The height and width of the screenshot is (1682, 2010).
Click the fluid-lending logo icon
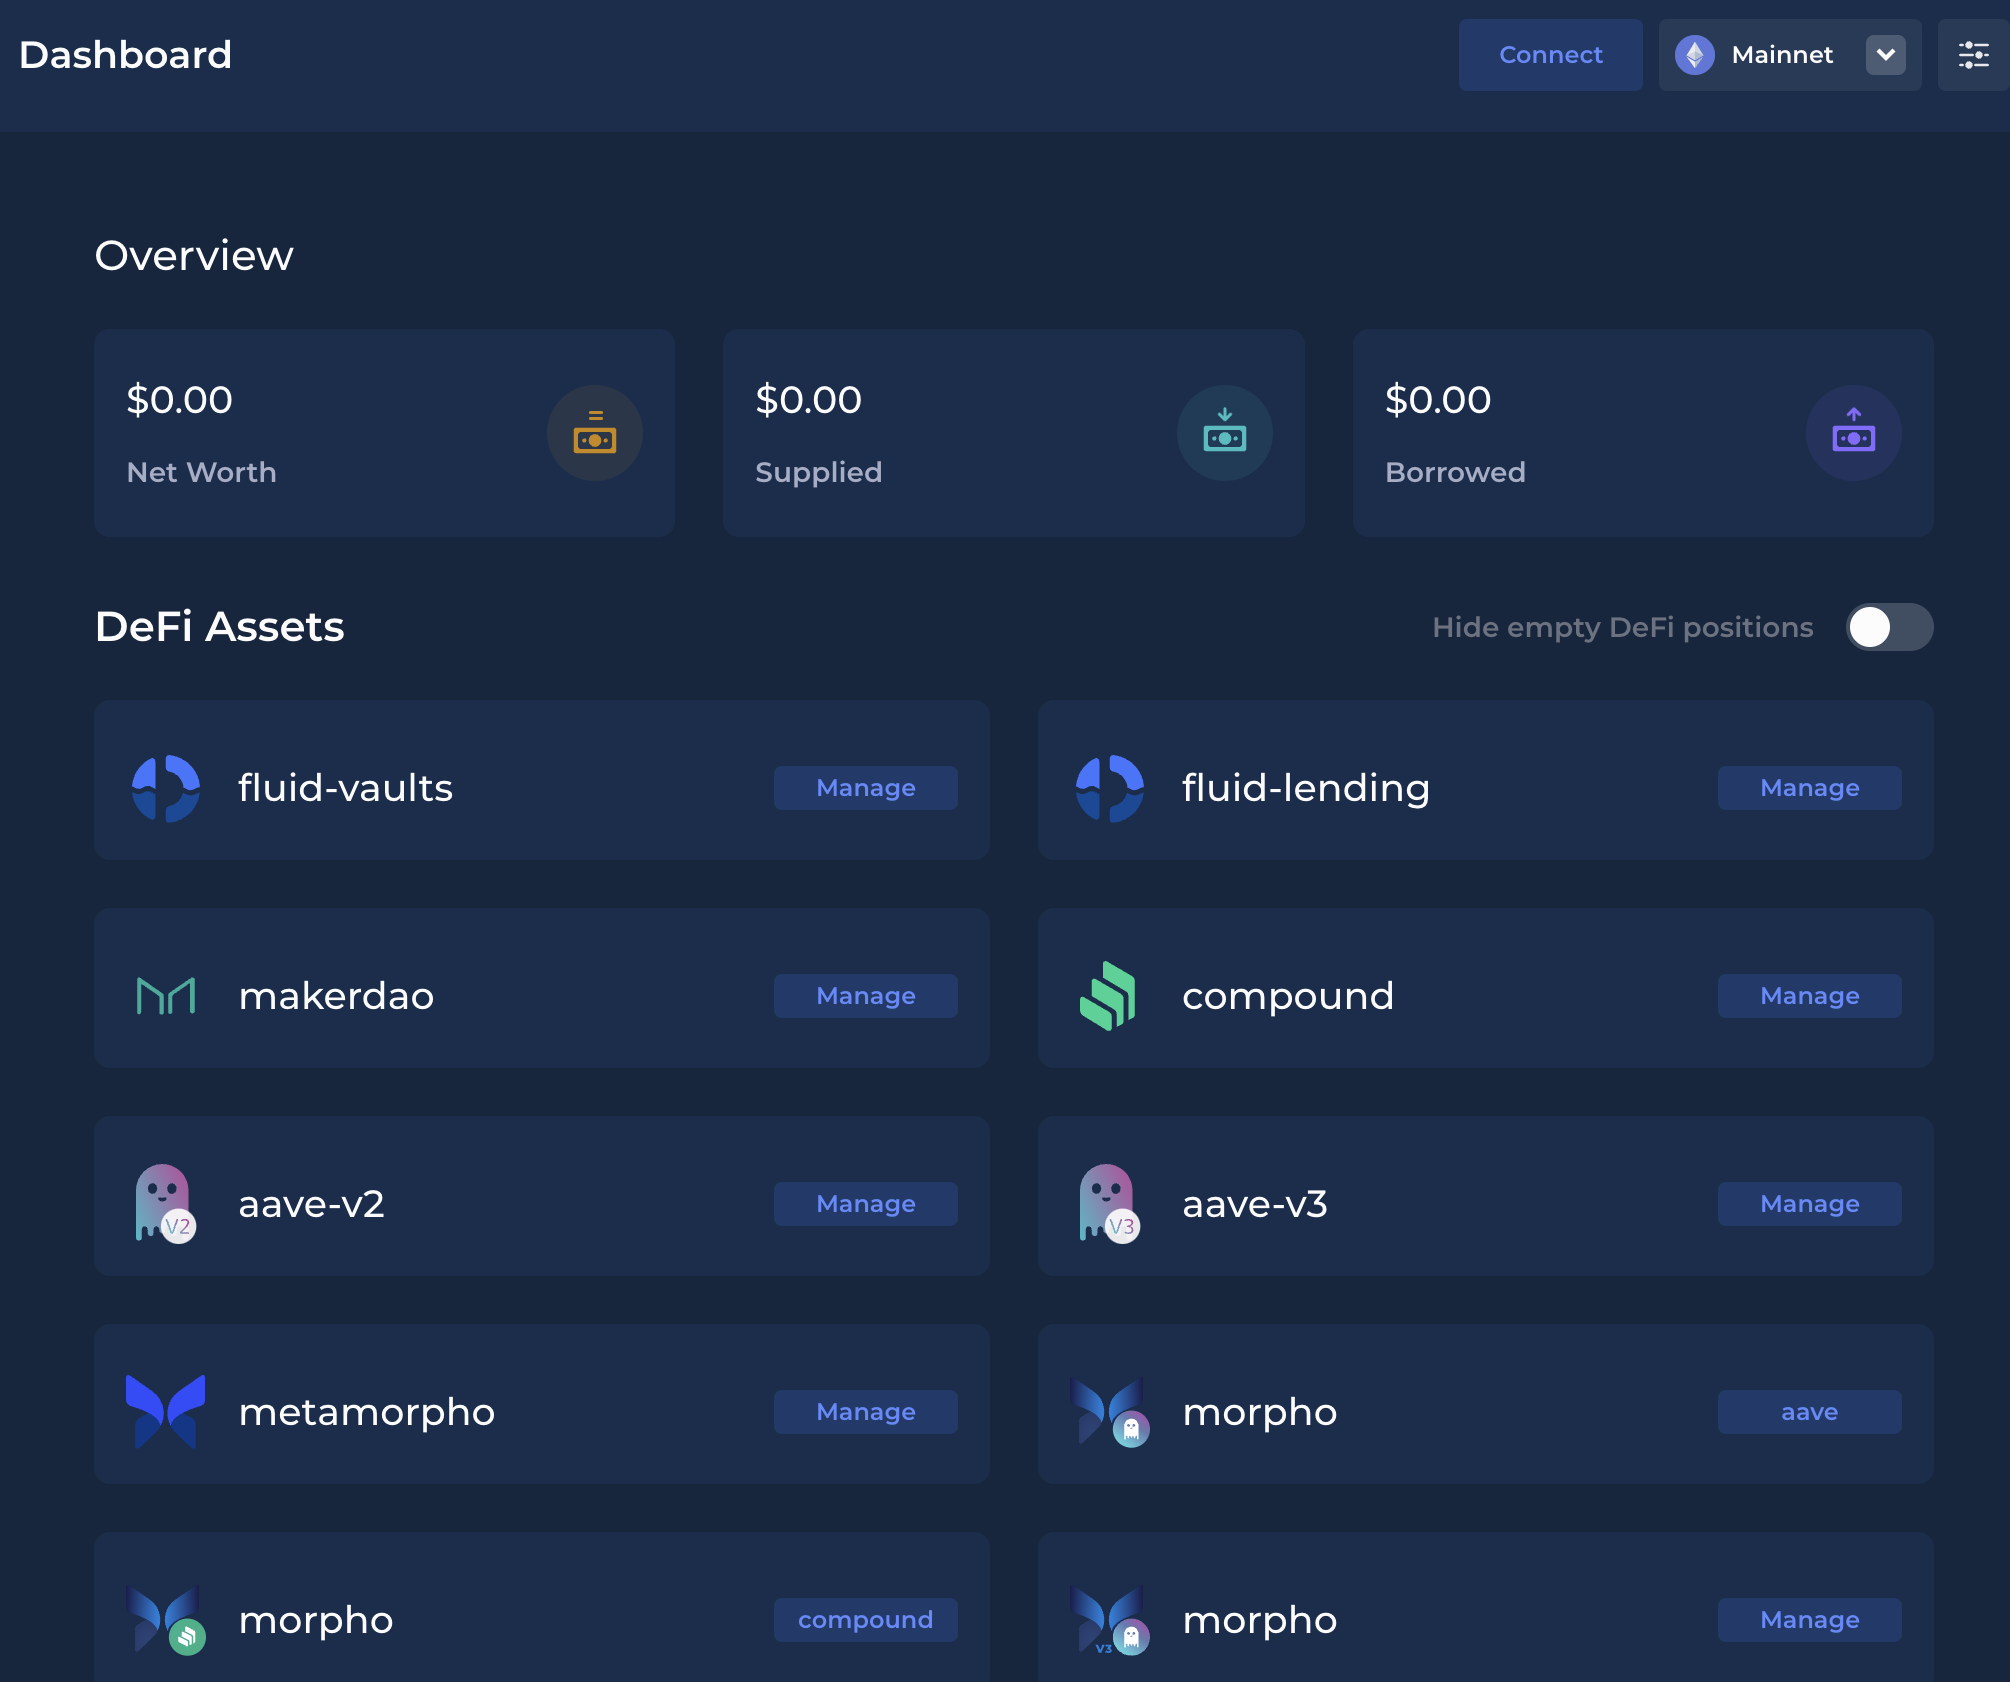[1110, 788]
